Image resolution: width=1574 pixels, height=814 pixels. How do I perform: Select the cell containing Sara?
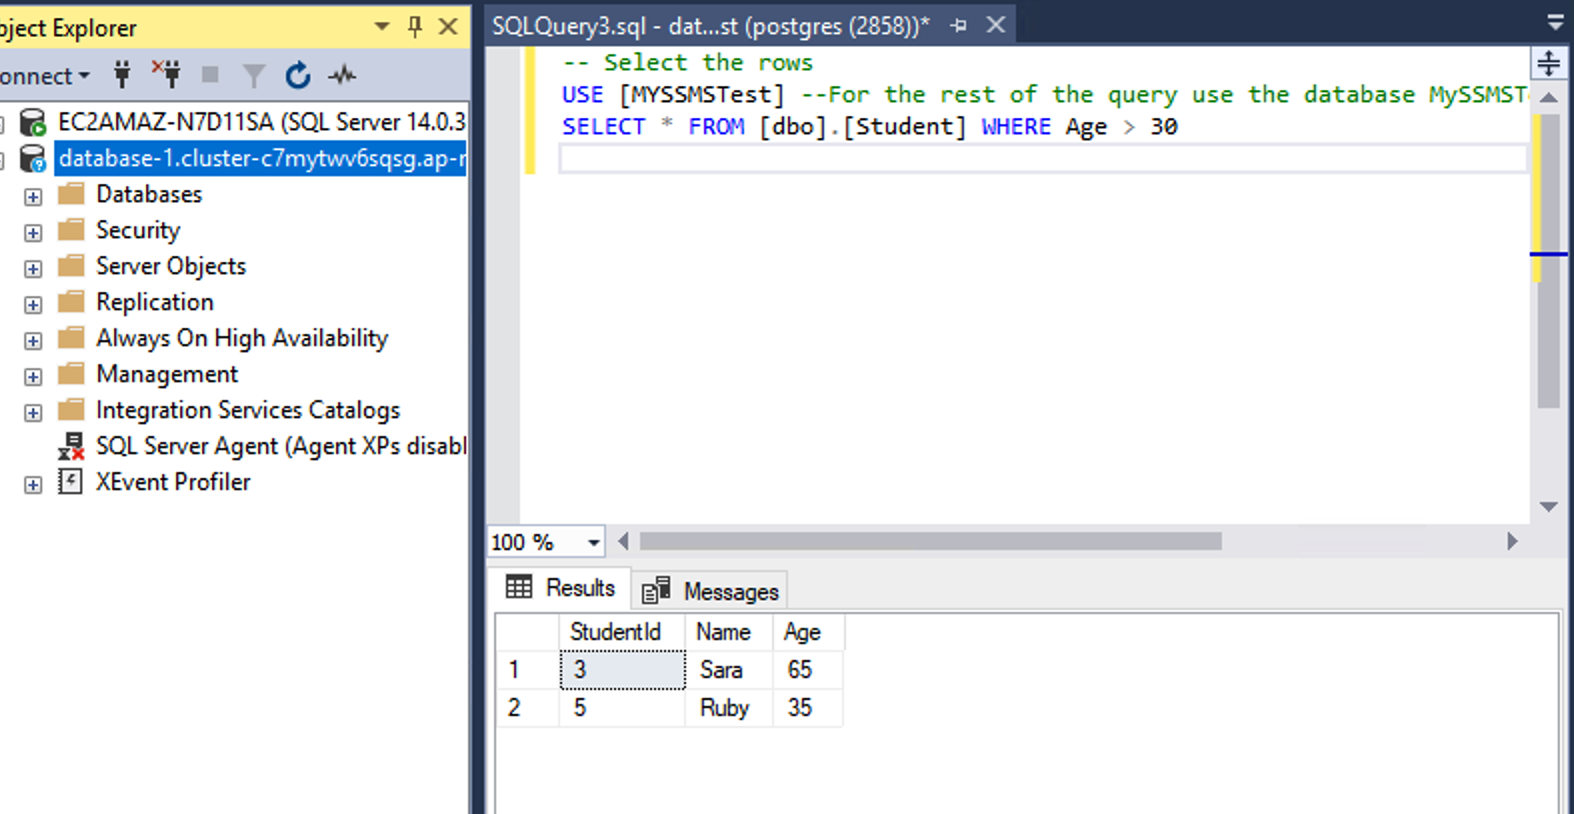pyautogui.click(x=729, y=670)
